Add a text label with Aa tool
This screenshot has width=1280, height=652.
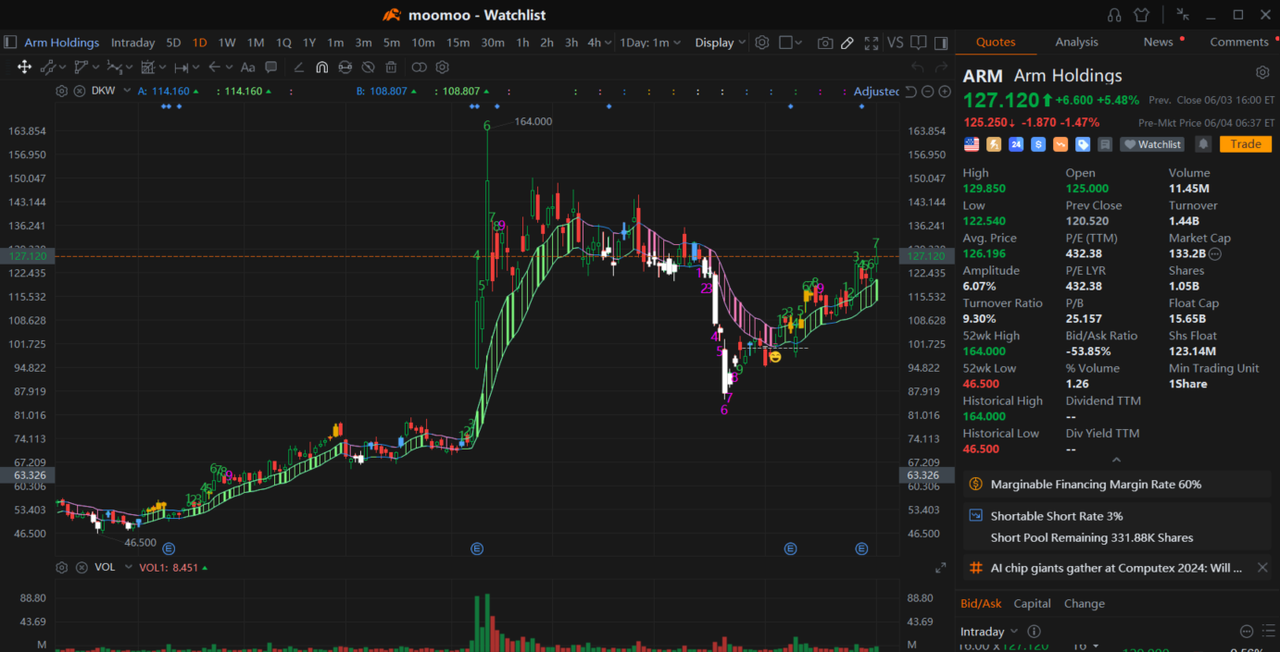point(247,67)
